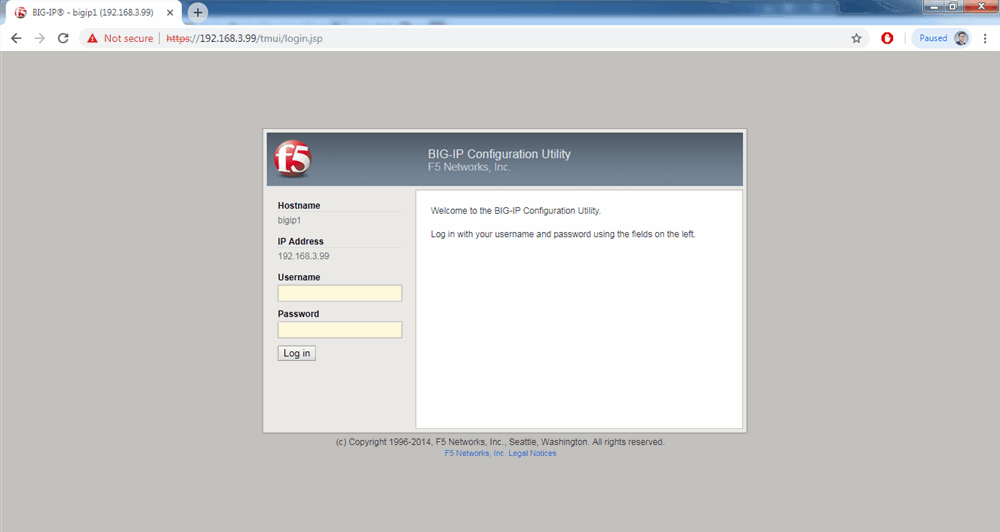Click the IP Address label
This screenshot has width=1000, height=532.
click(300, 241)
